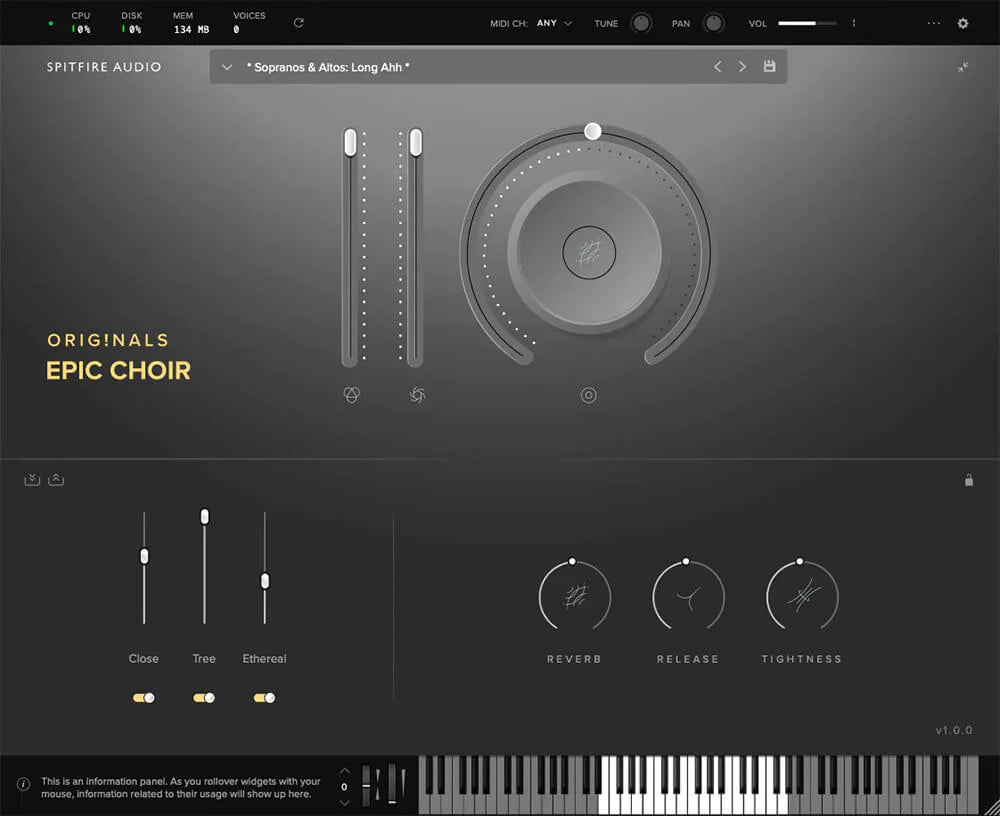Toggle the Ethereal microphone switch

pyautogui.click(x=265, y=698)
